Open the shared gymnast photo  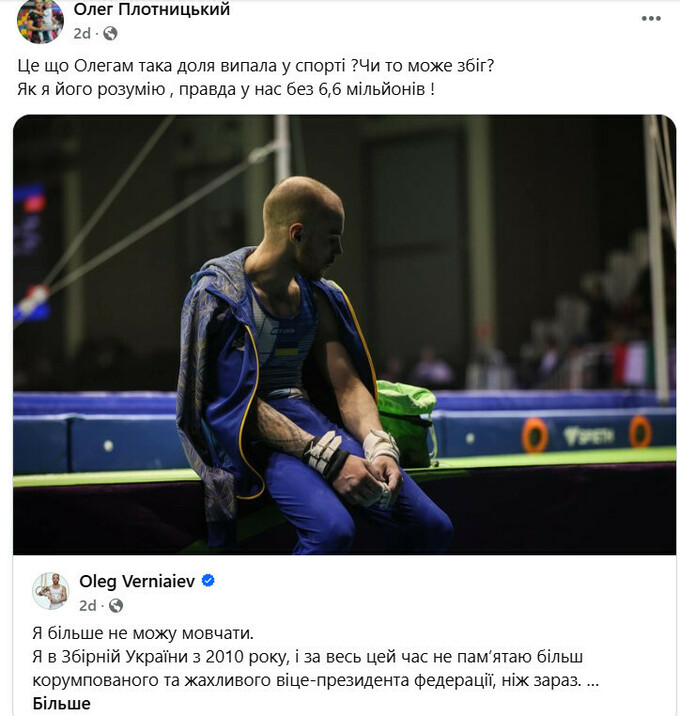[344, 335]
